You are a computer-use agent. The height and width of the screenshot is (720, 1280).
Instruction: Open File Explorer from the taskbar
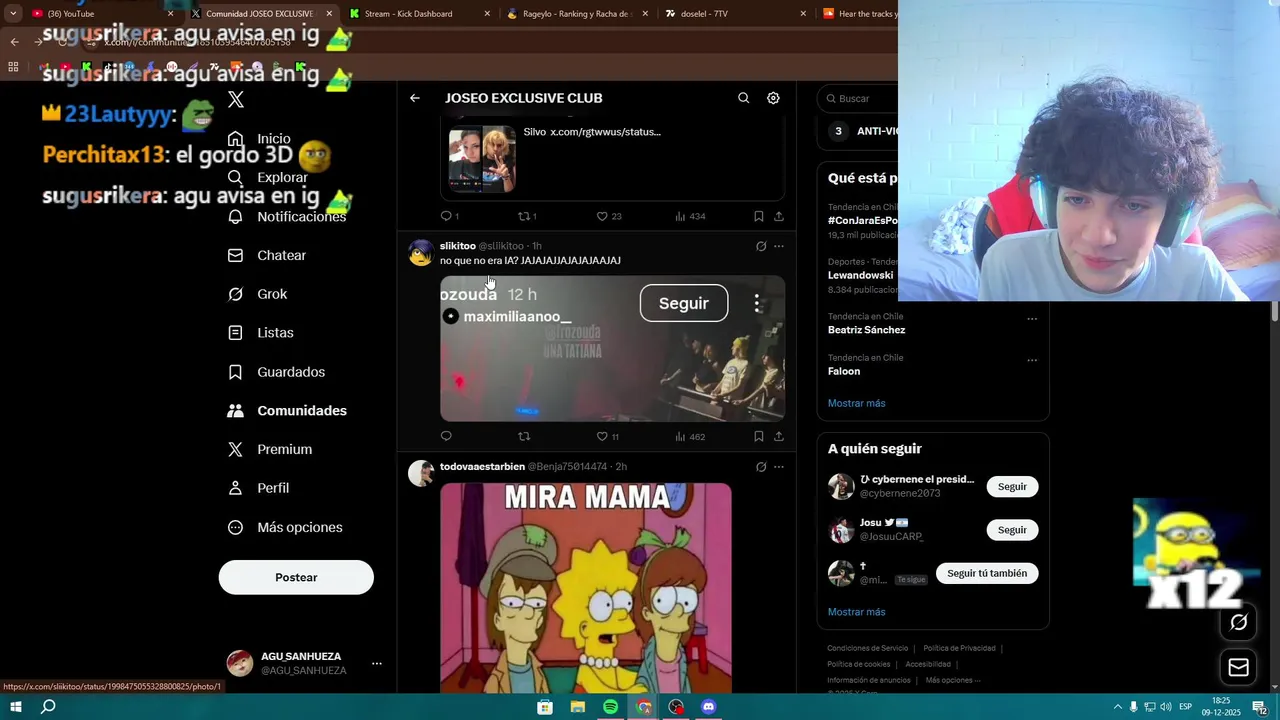577,707
